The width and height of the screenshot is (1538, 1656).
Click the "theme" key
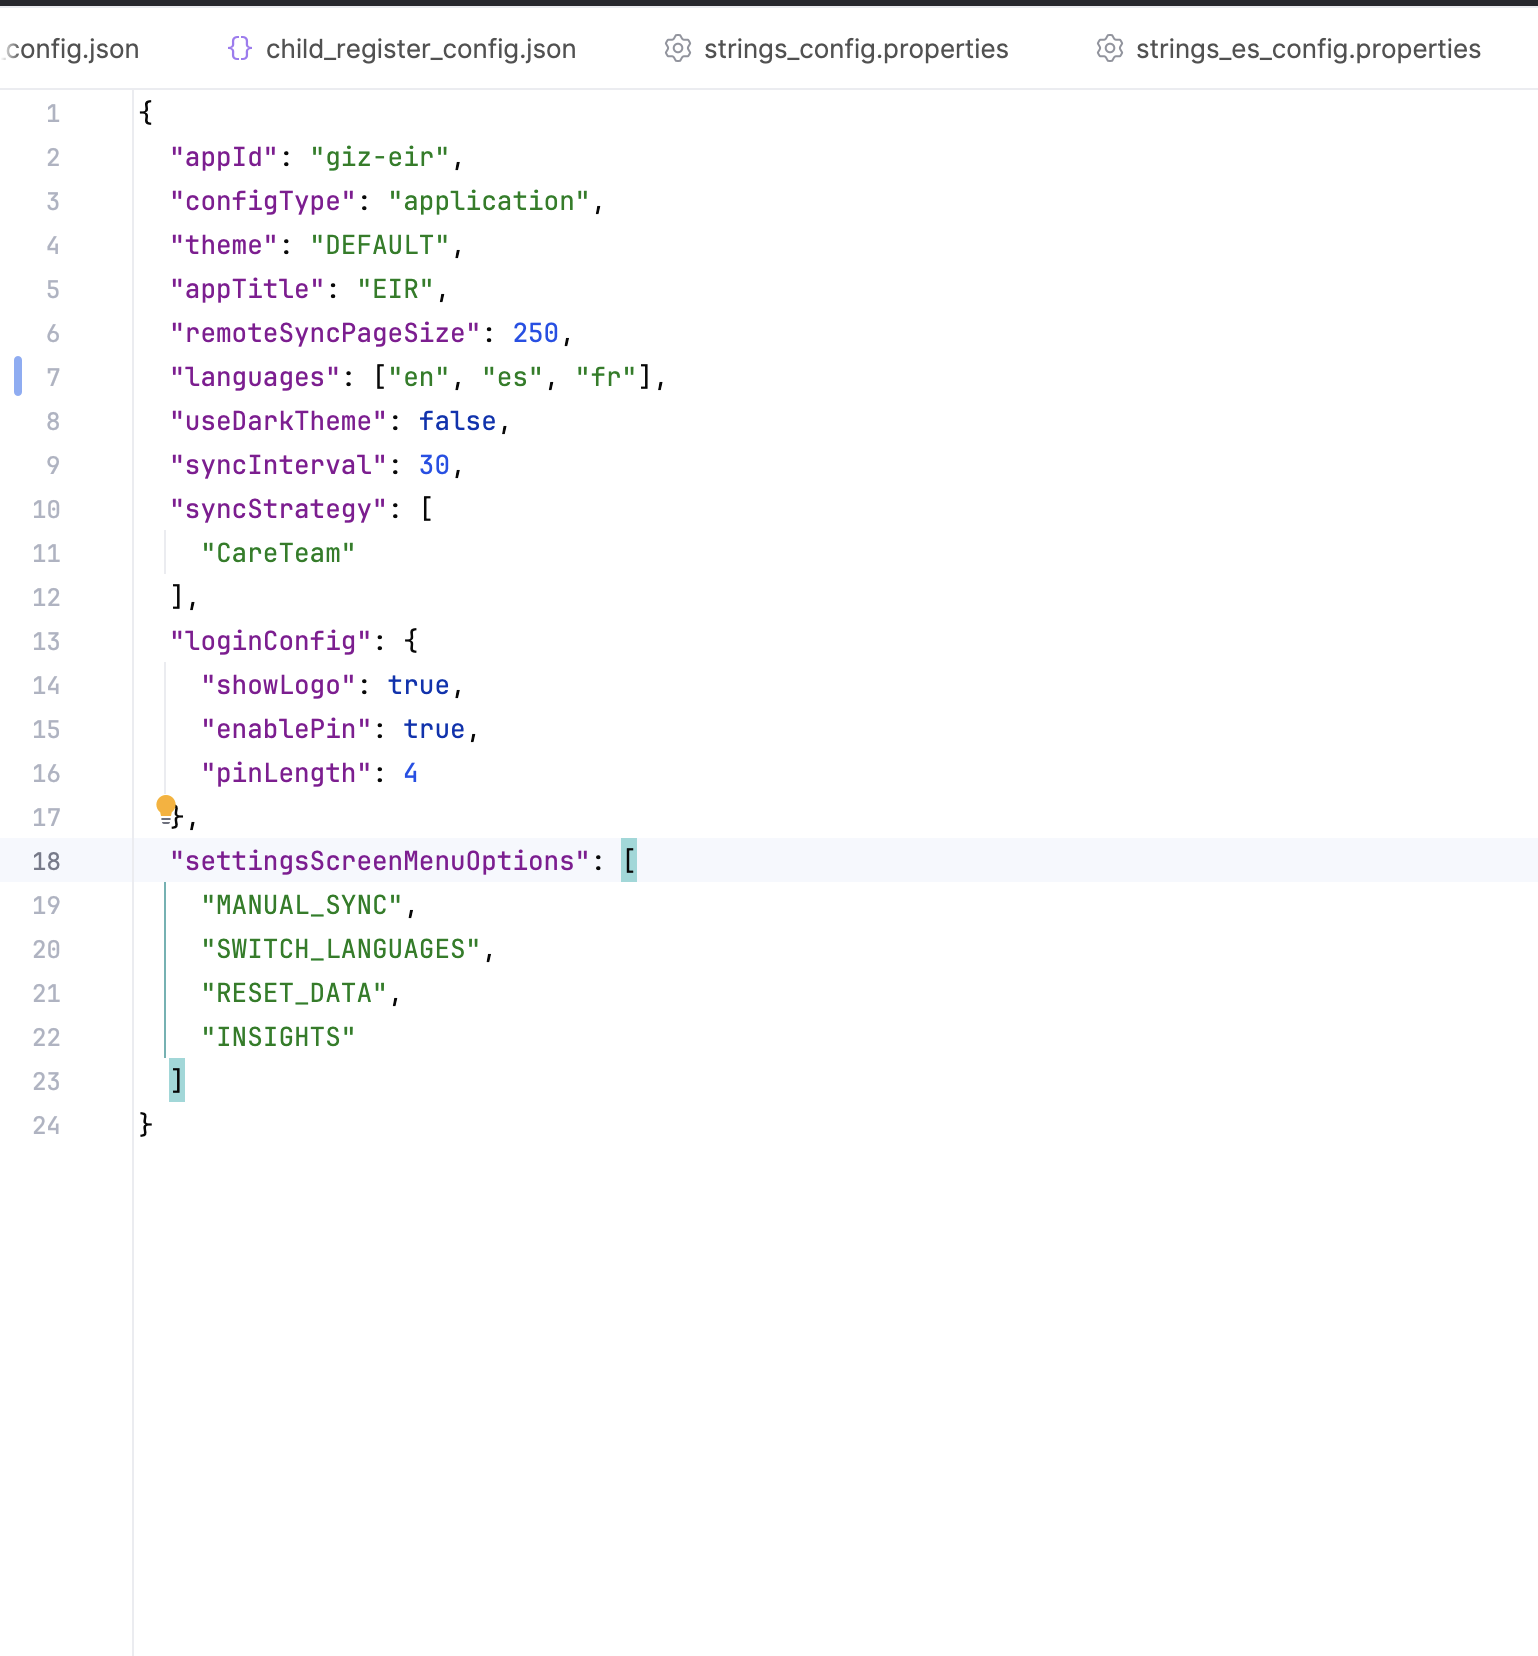pyautogui.click(x=224, y=245)
